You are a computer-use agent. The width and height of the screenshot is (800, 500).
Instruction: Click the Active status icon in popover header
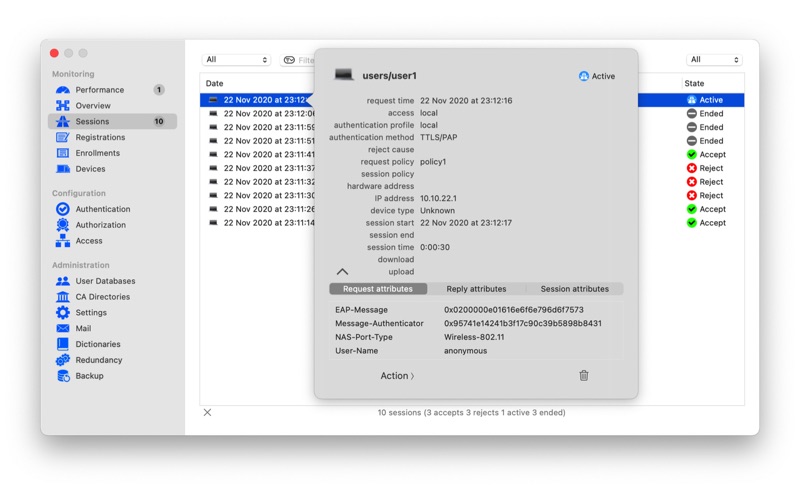click(x=584, y=76)
